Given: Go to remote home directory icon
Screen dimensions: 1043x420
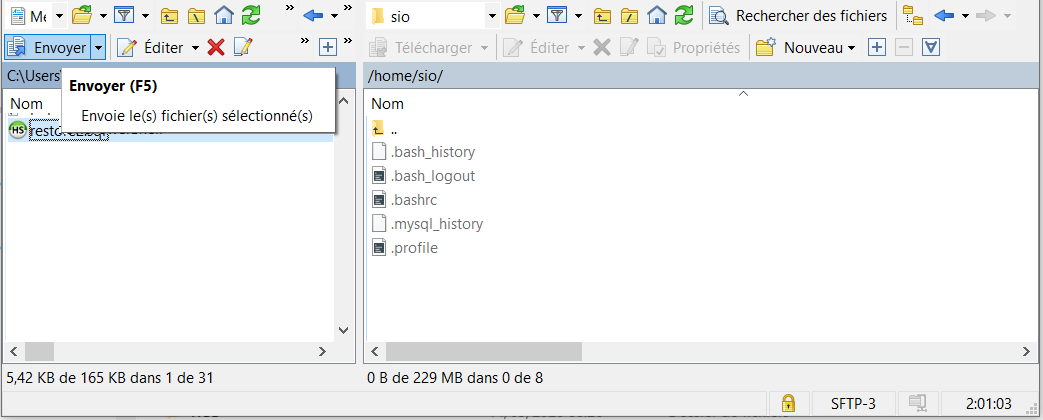Looking at the screenshot, I should tap(657, 16).
